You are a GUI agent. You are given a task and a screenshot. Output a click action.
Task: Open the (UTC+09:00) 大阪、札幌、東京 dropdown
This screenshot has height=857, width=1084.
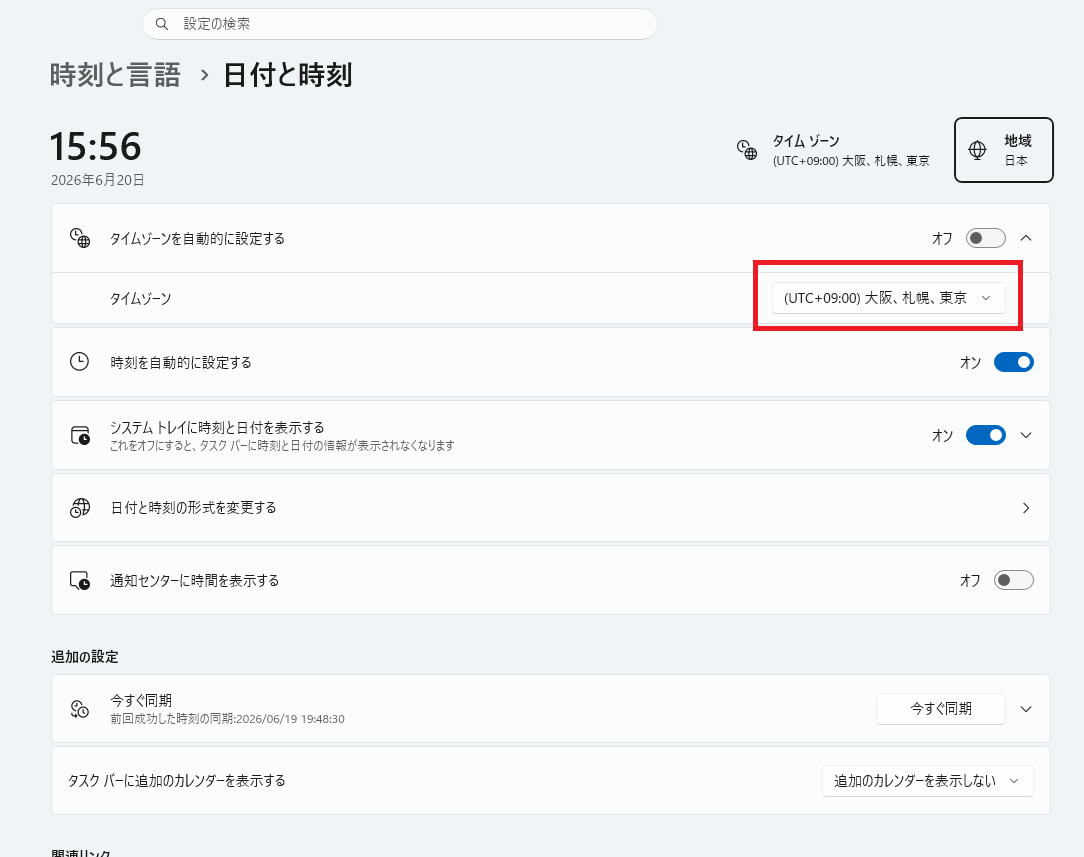[888, 298]
